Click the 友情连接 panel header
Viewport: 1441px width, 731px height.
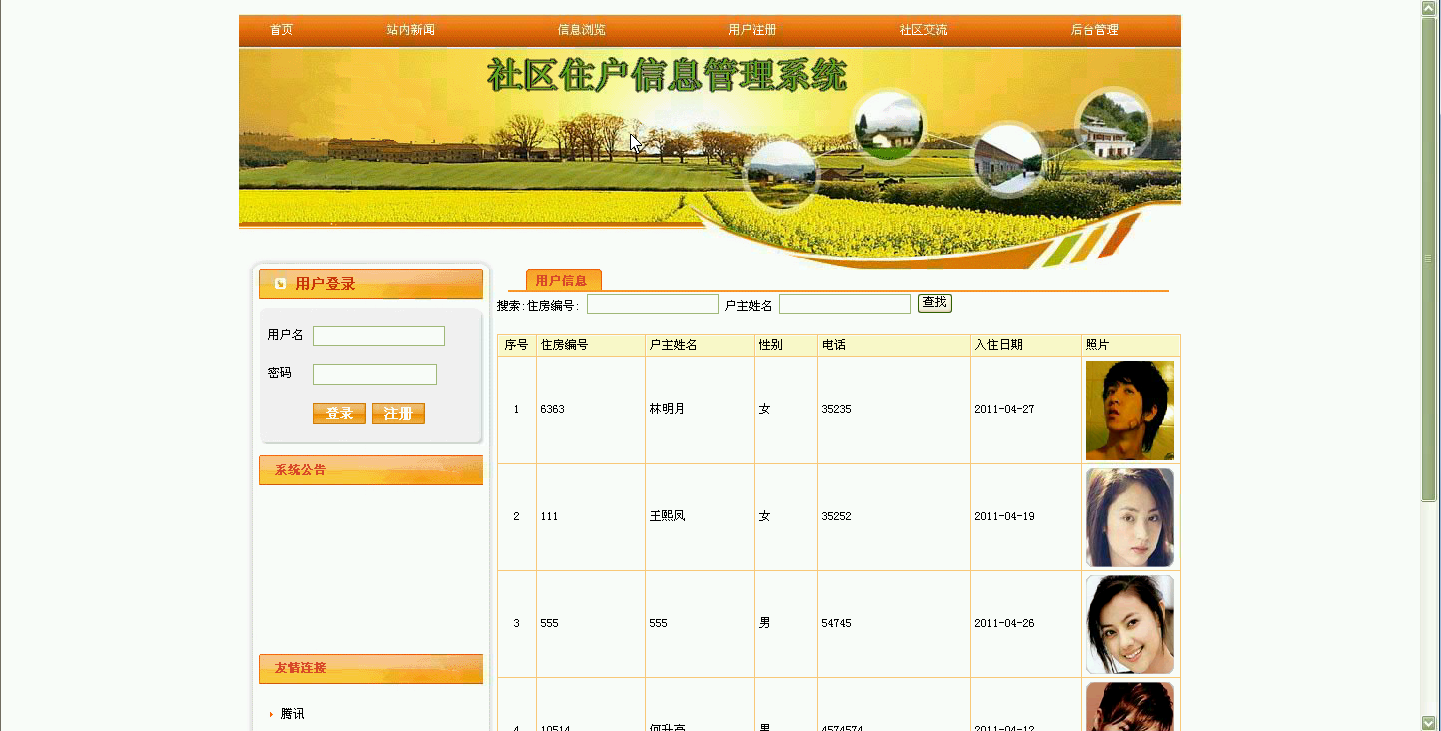click(371, 669)
